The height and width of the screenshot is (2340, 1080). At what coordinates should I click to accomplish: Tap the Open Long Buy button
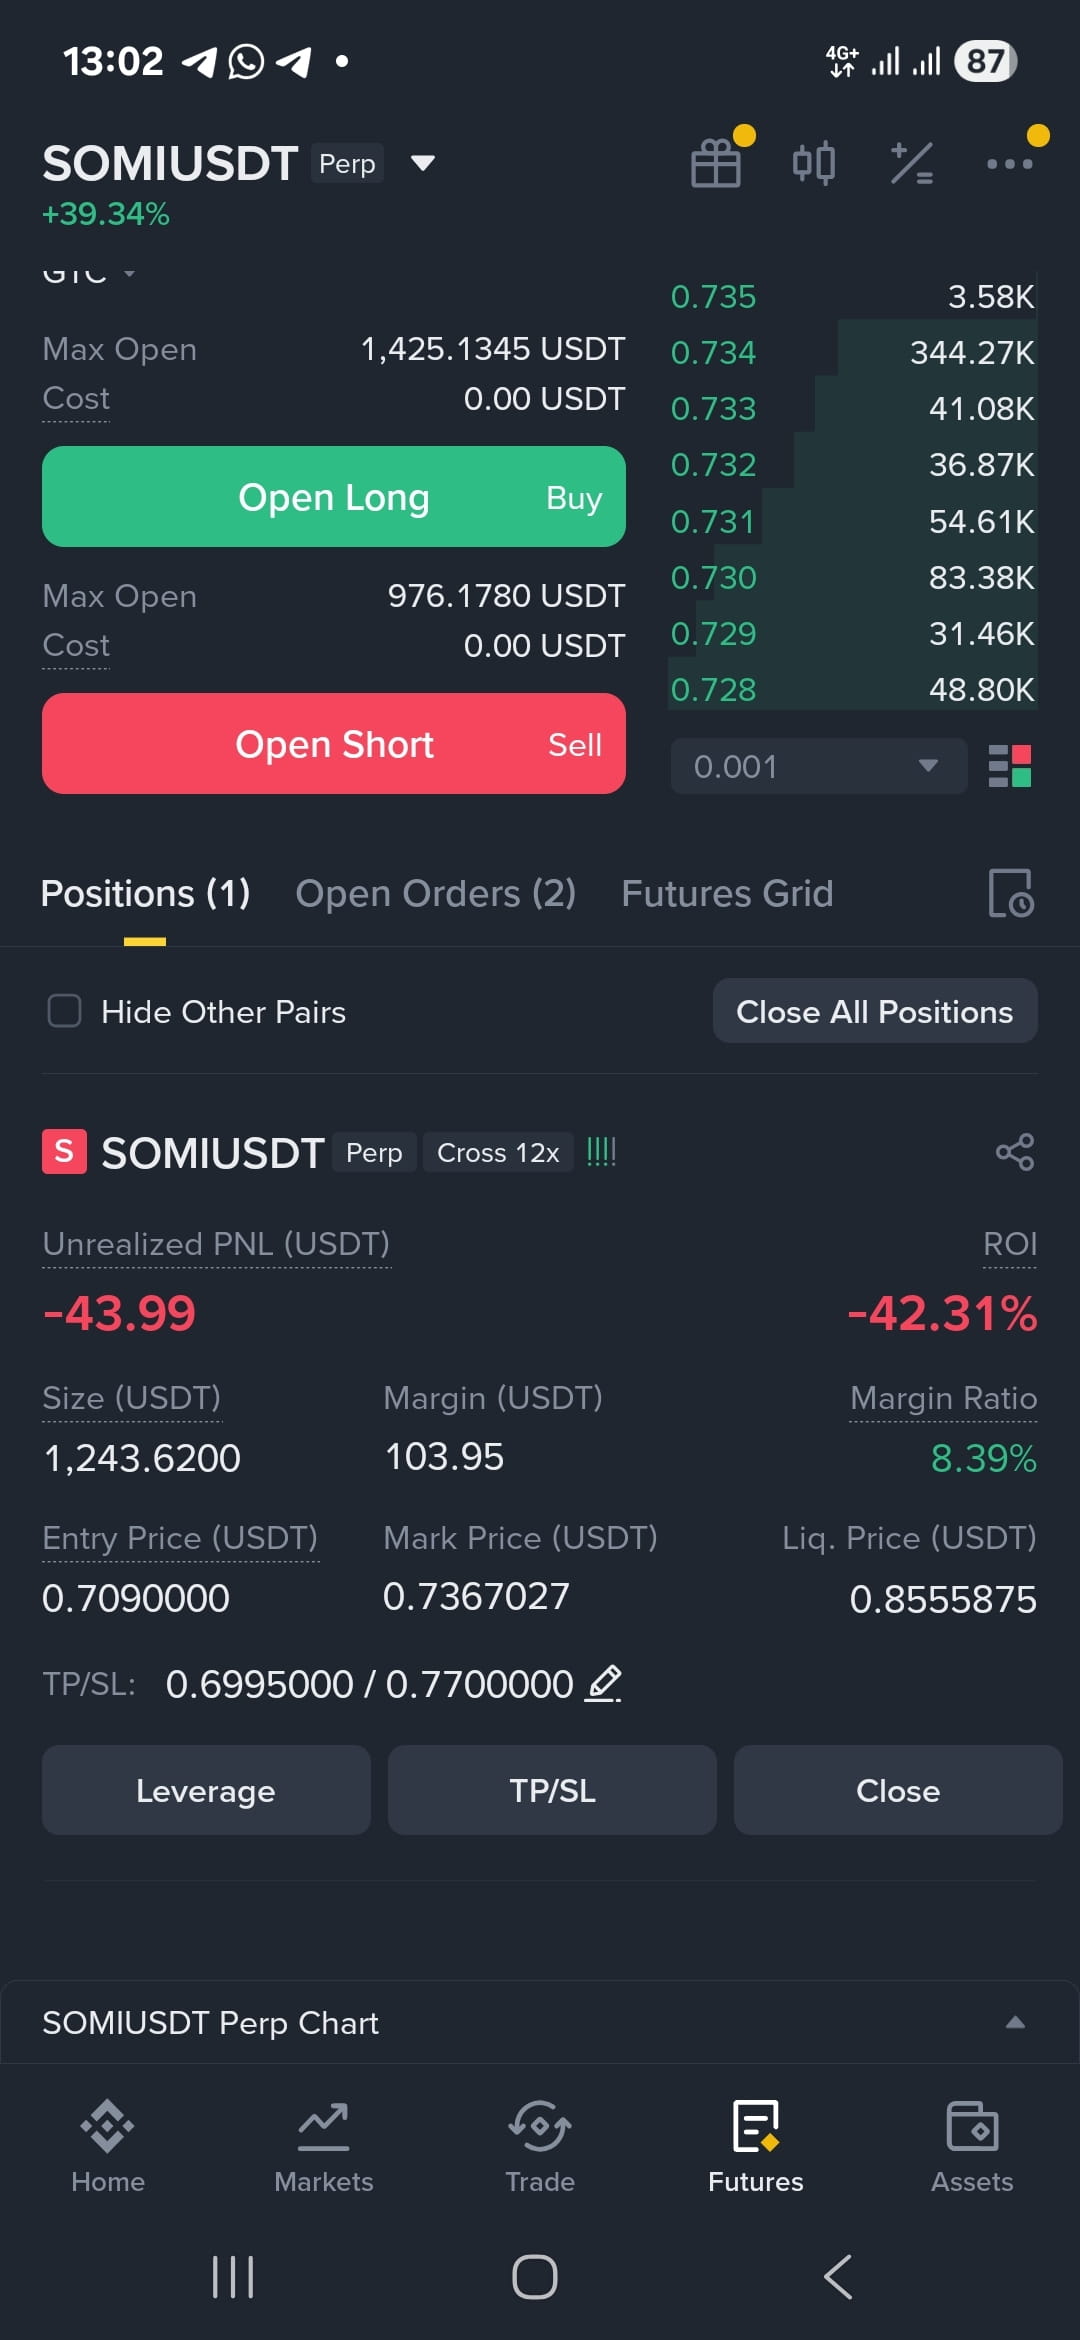(x=334, y=497)
